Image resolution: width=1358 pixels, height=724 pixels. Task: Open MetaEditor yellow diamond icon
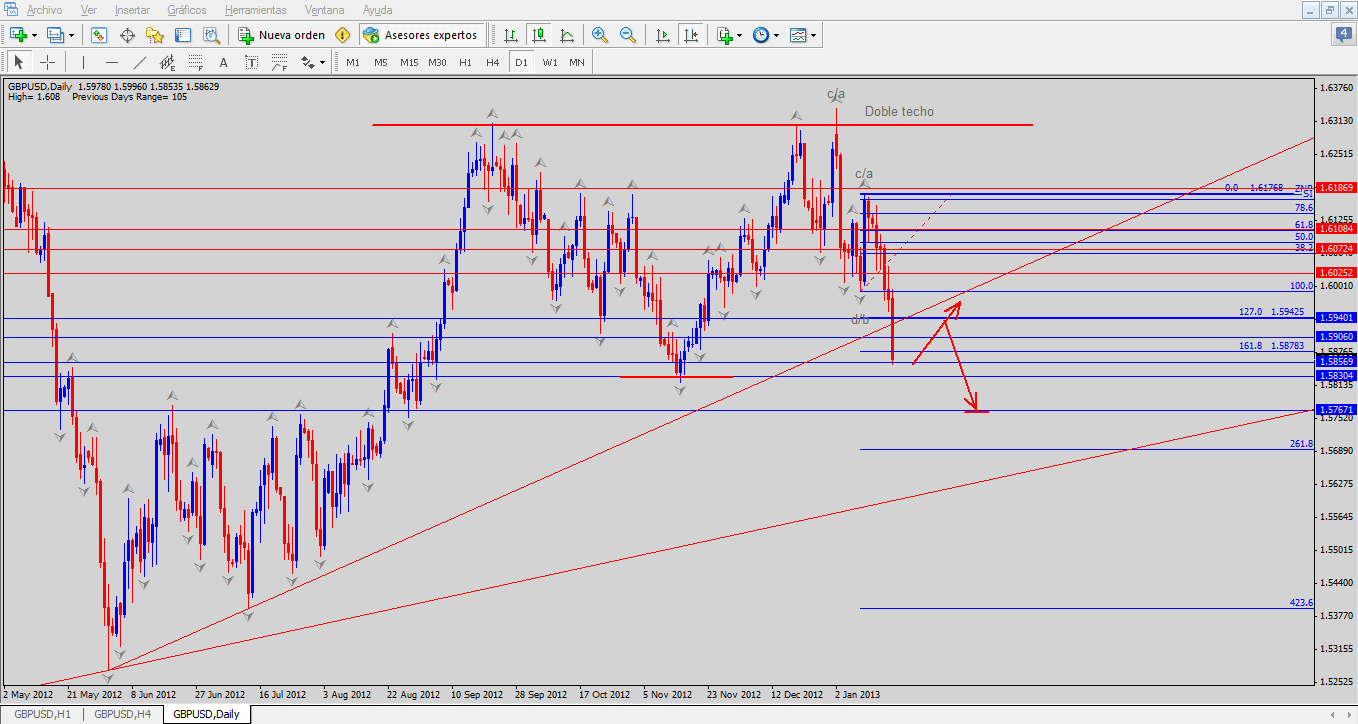343,35
